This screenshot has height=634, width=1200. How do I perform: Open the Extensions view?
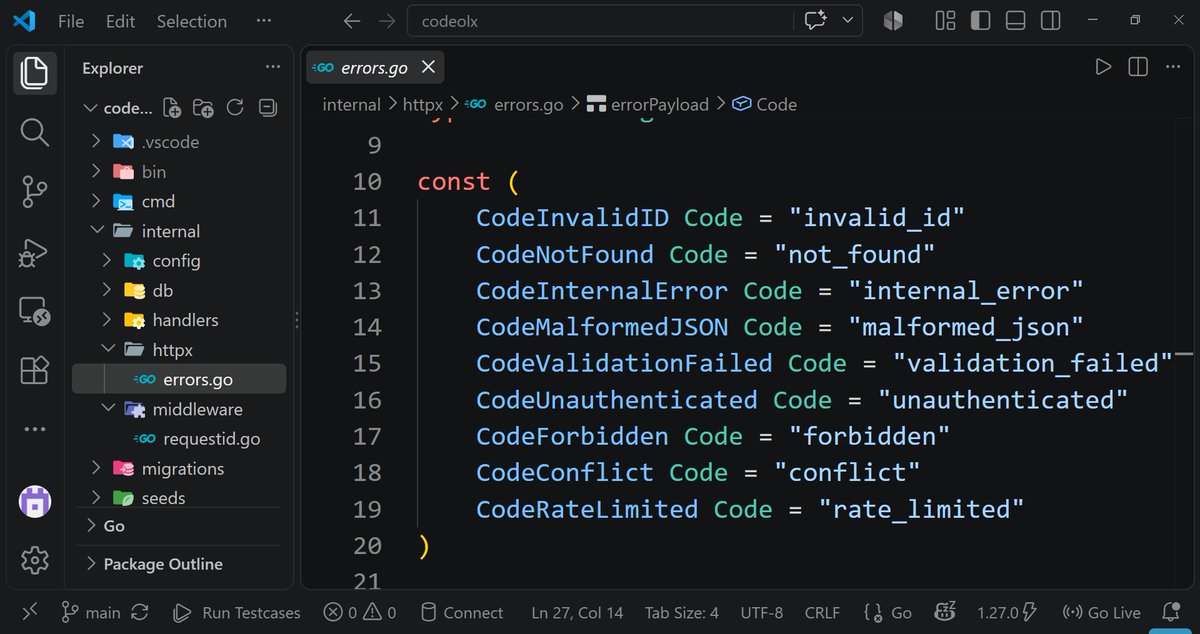click(34, 369)
